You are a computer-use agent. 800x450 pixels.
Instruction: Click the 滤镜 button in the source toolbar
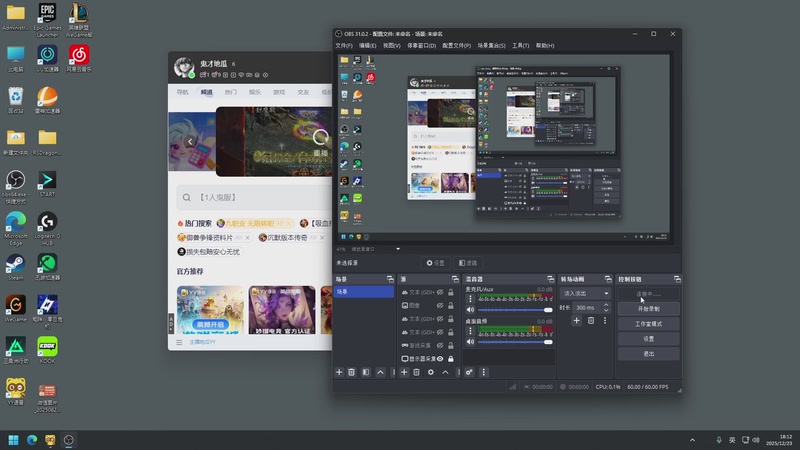(468, 263)
